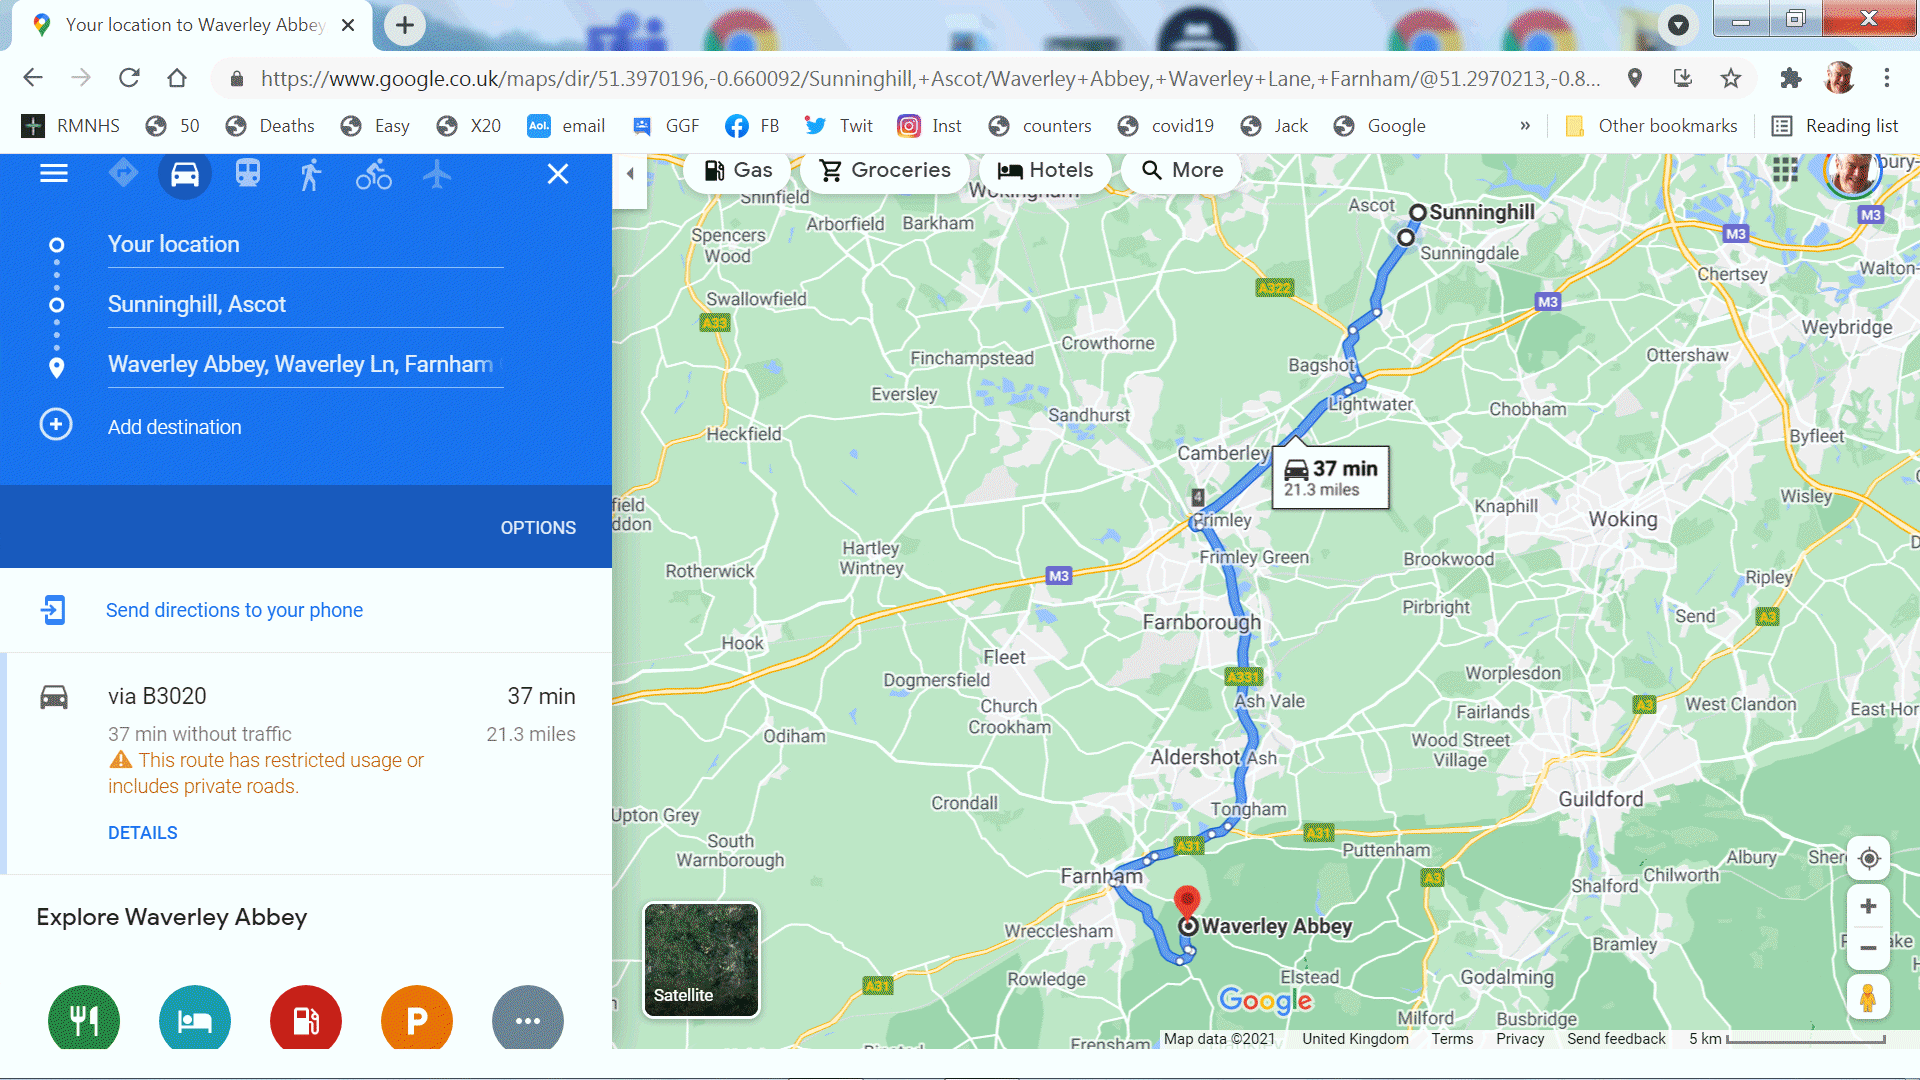Go back in the browser

[x=33, y=78]
